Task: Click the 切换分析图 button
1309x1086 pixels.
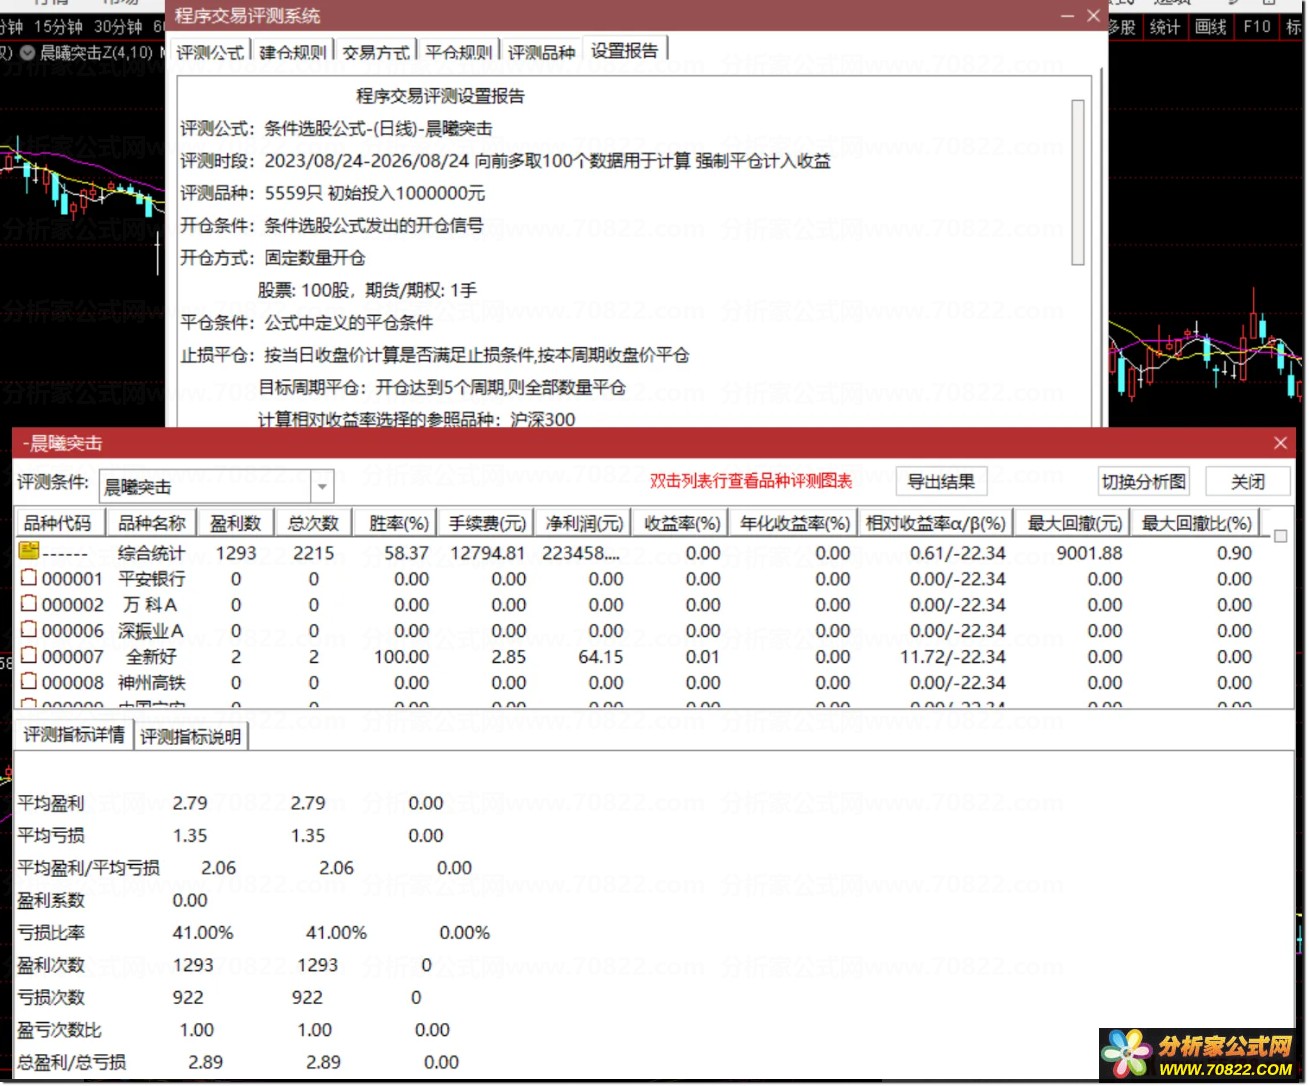Action: (1144, 482)
